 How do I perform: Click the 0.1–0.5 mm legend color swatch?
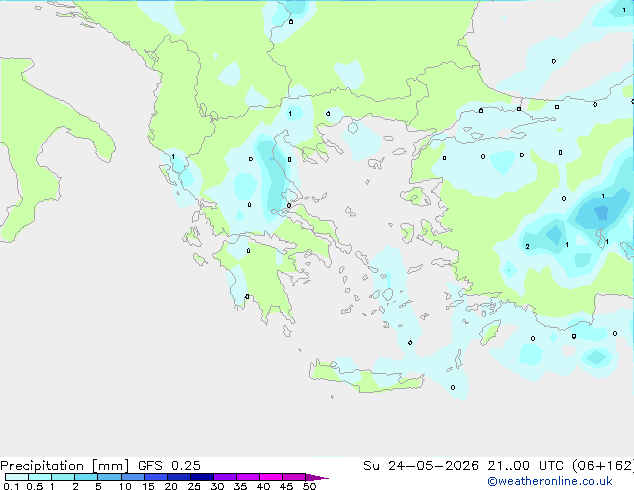coord(17,477)
